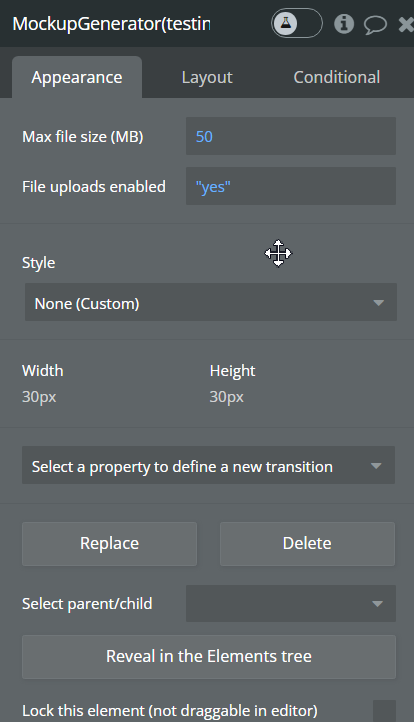Viewport: 414px width, 722px height.
Task: Open the Select parent/child dropdown
Action: coord(291,603)
